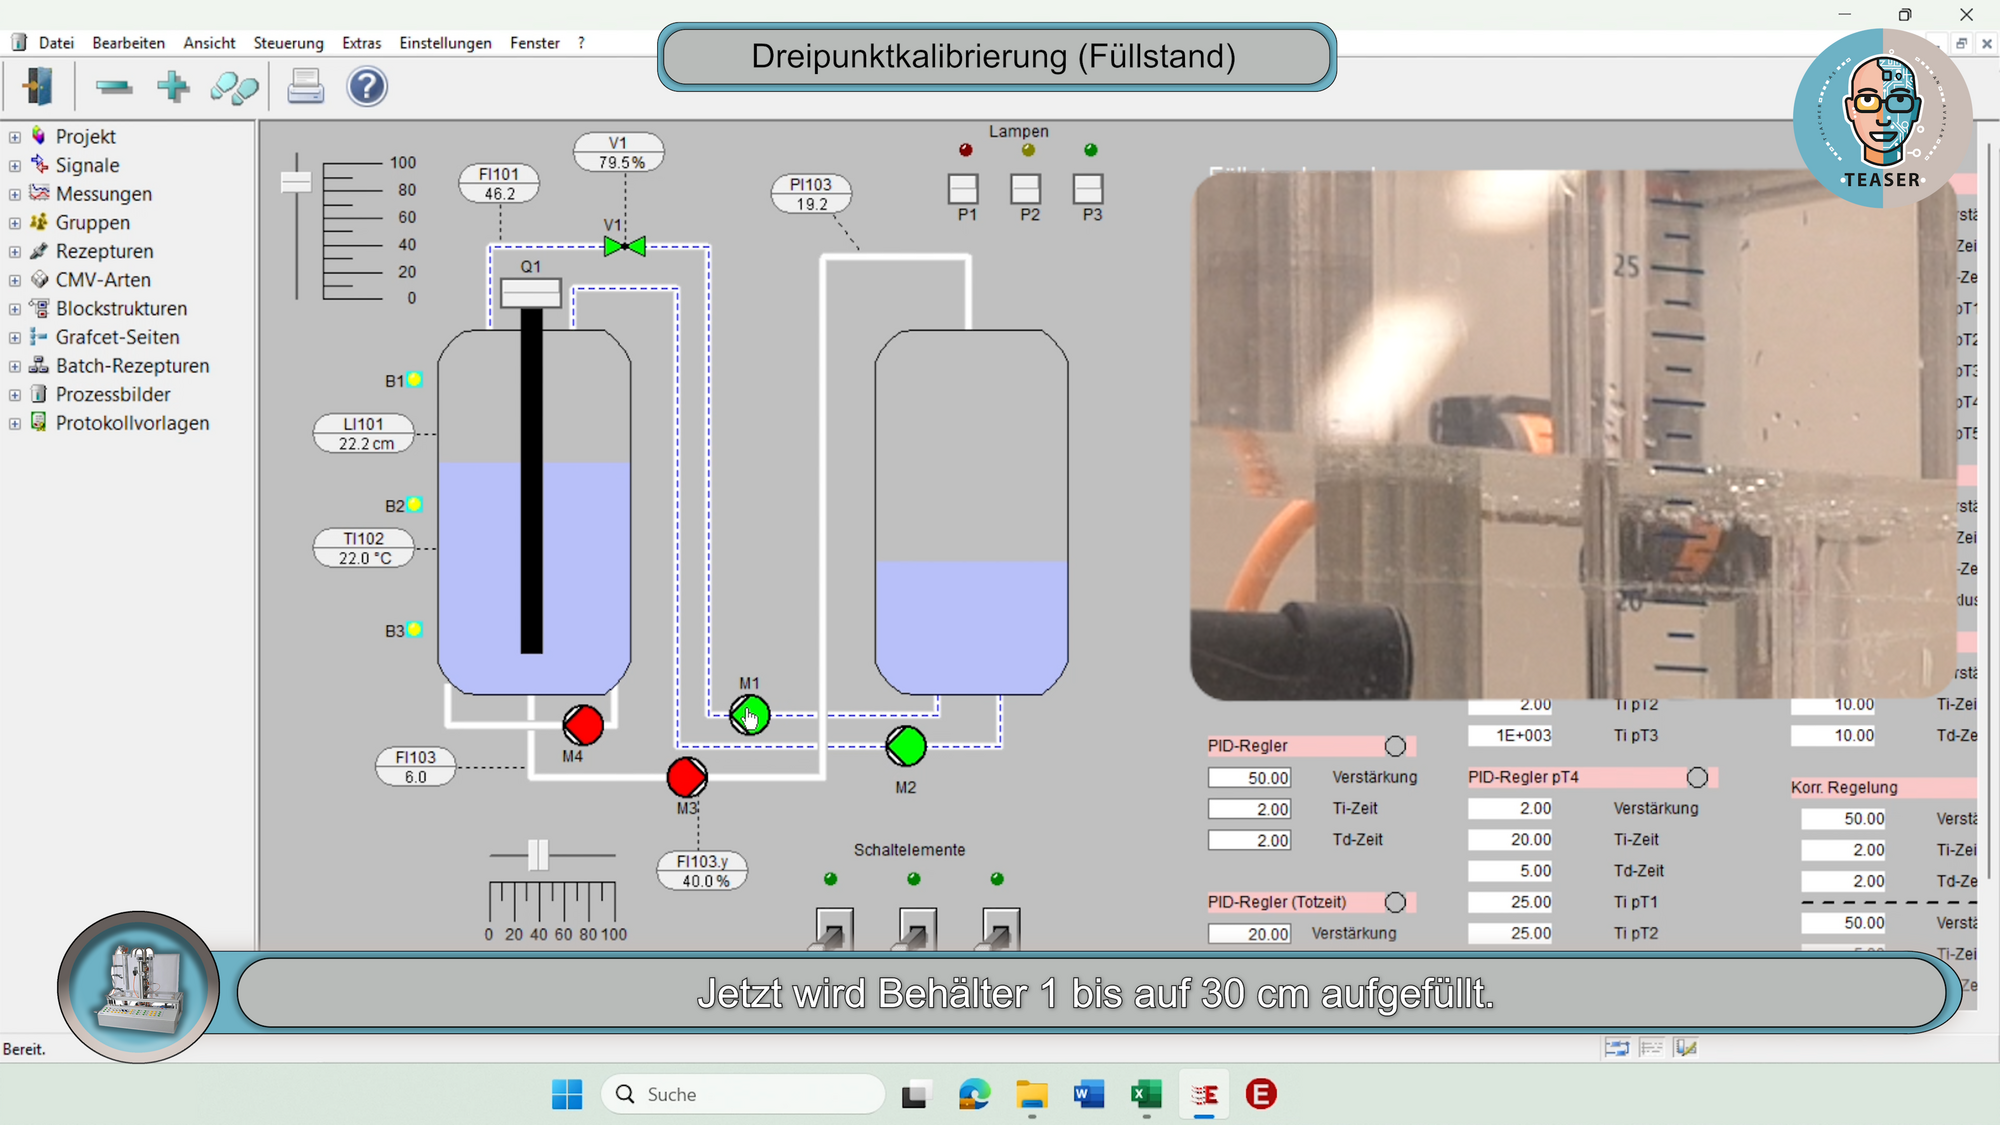
Task: Select the PID-Regler pT4 radio button
Action: click(1697, 777)
